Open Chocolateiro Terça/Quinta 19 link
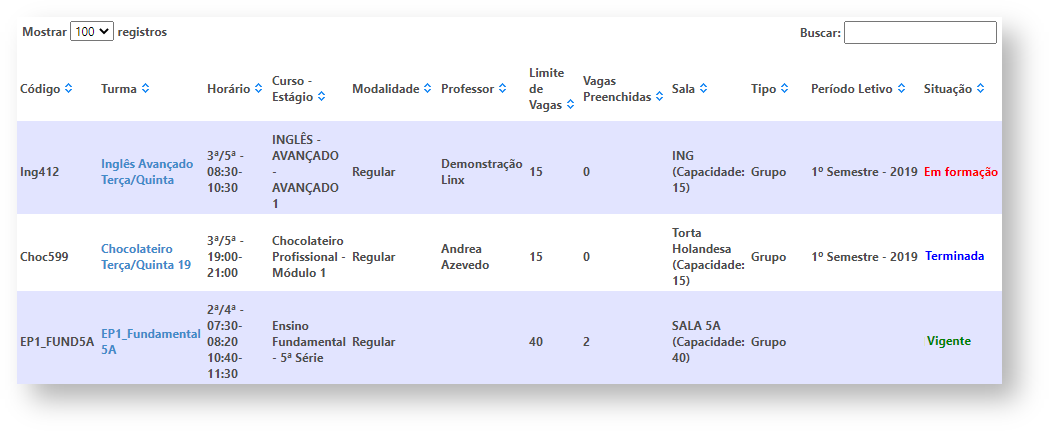Image resolution: width=1050 pixels, height=432 pixels. [145, 256]
